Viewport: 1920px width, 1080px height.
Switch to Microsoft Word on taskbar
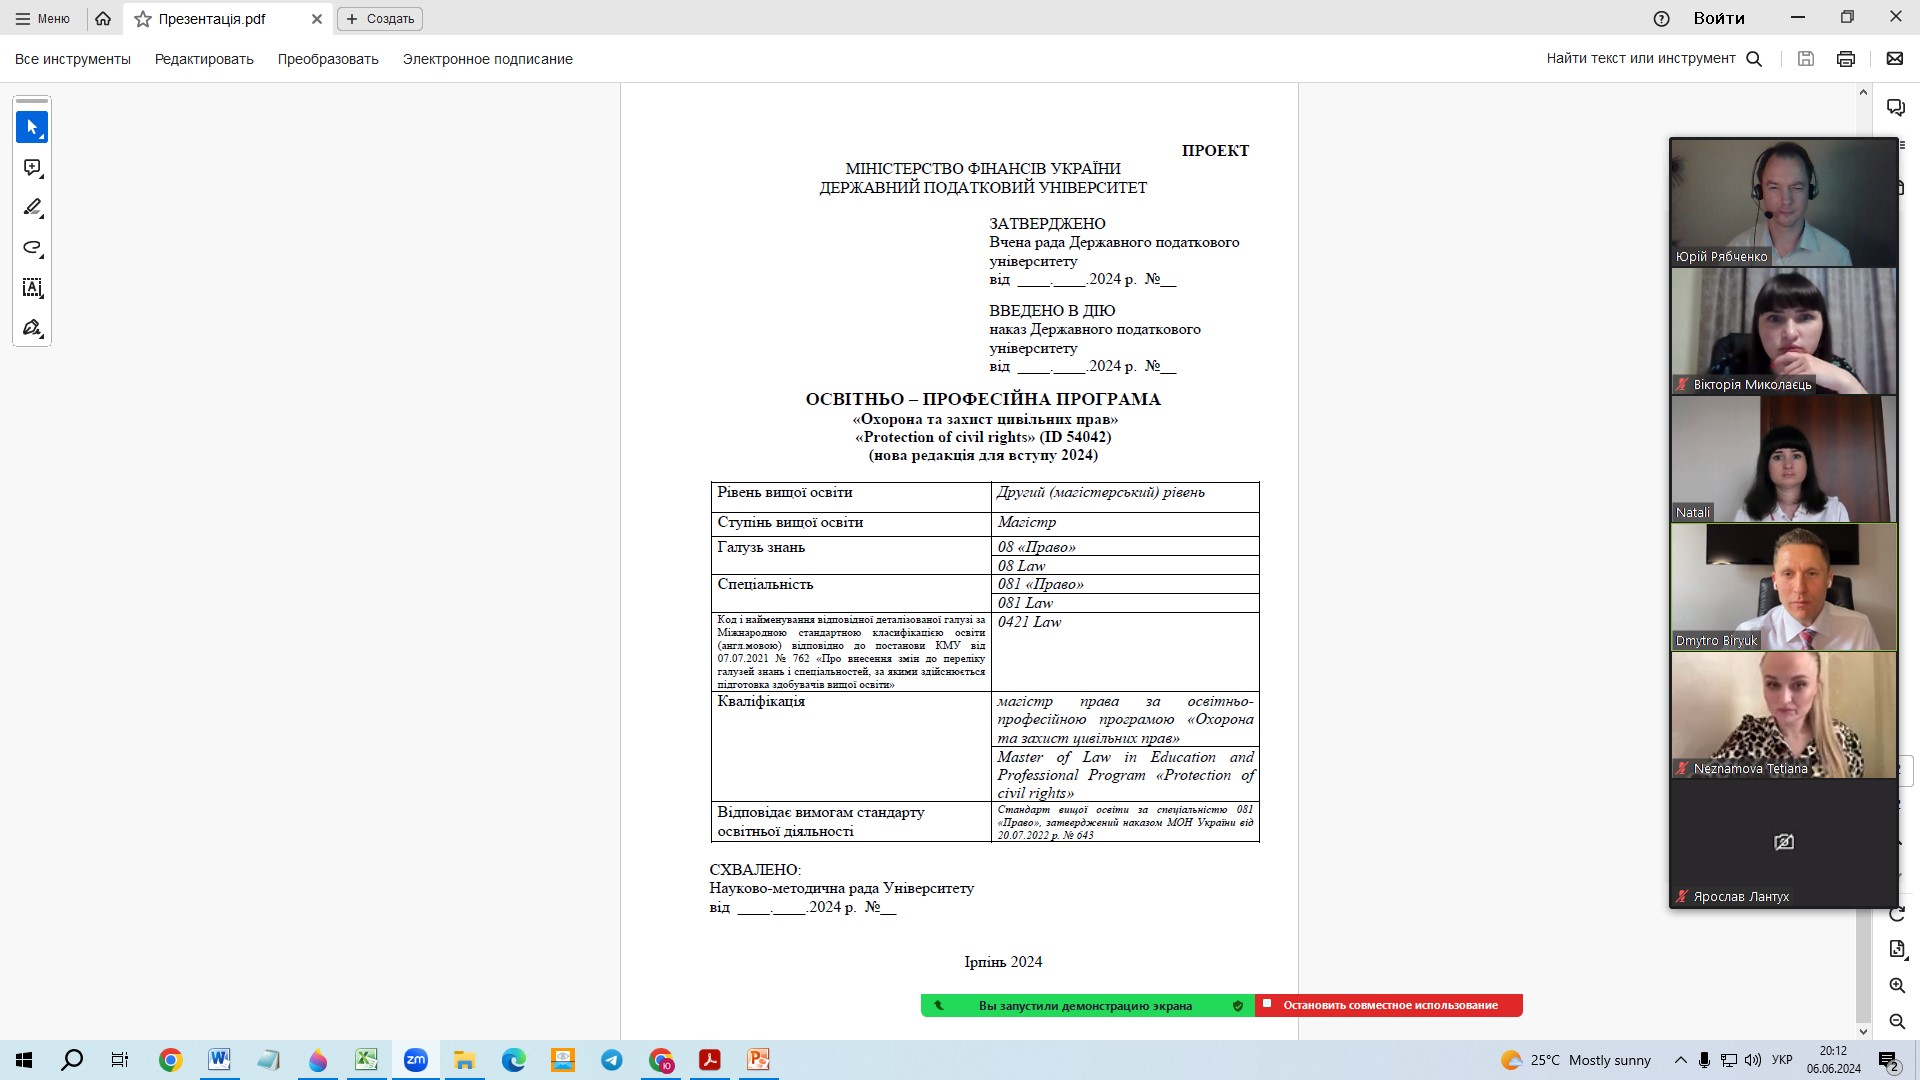pos(219,1060)
